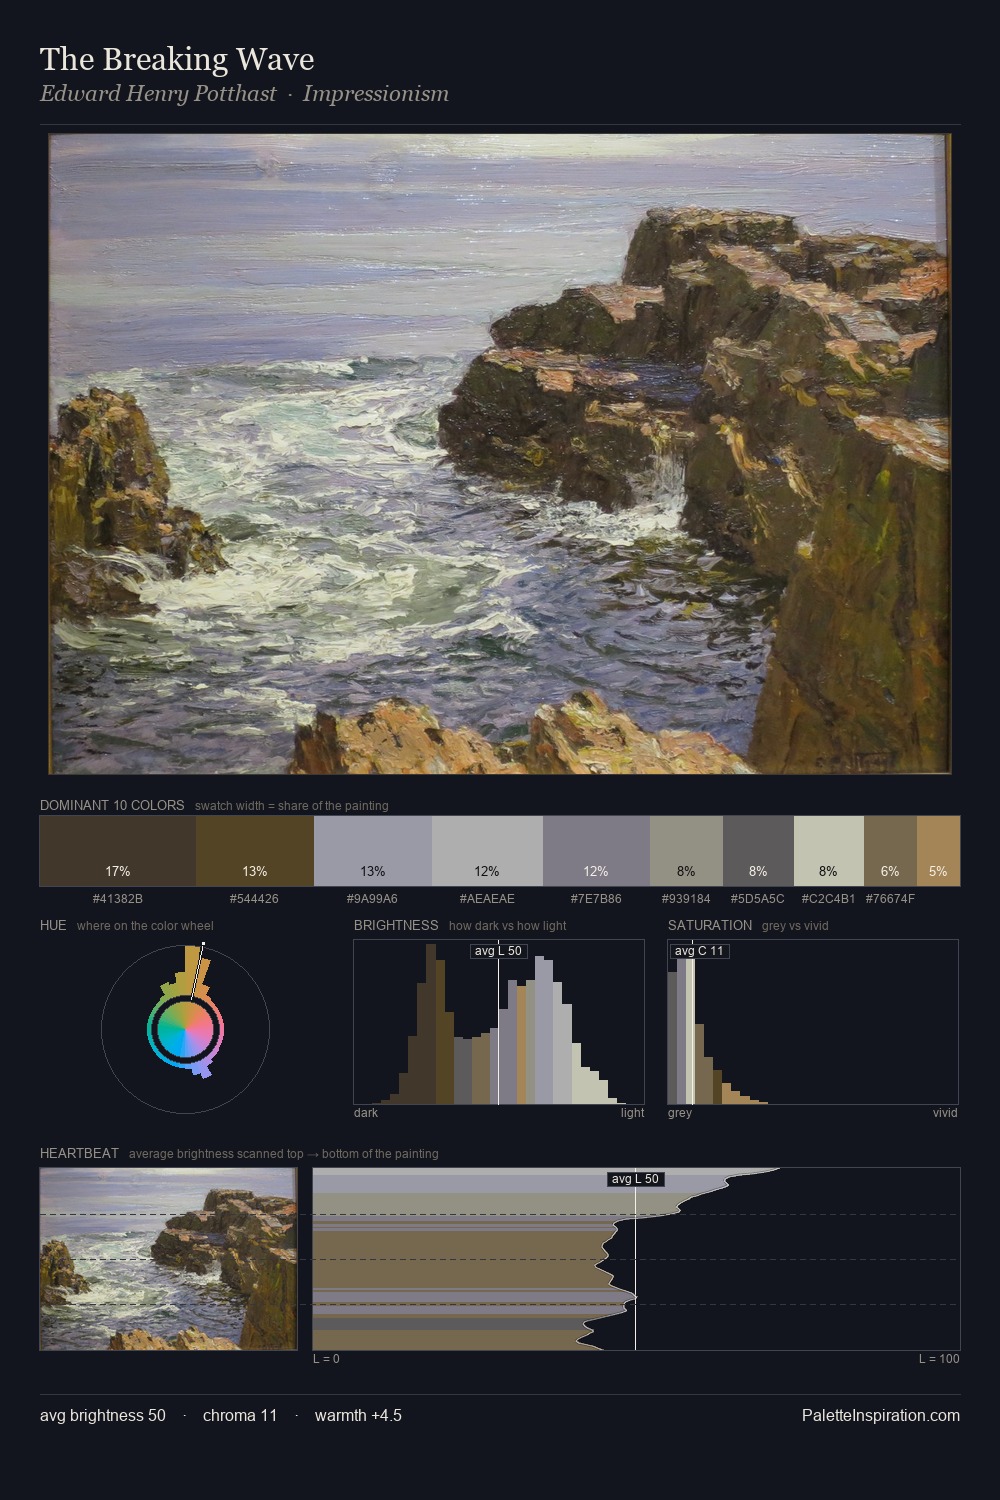Click the "BRIGHTNESS" section heading
Image resolution: width=1000 pixels, height=1500 pixels.
click(x=396, y=925)
